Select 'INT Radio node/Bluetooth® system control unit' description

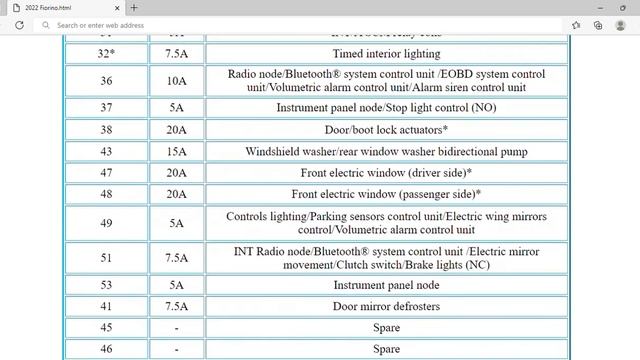(x=387, y=258)
